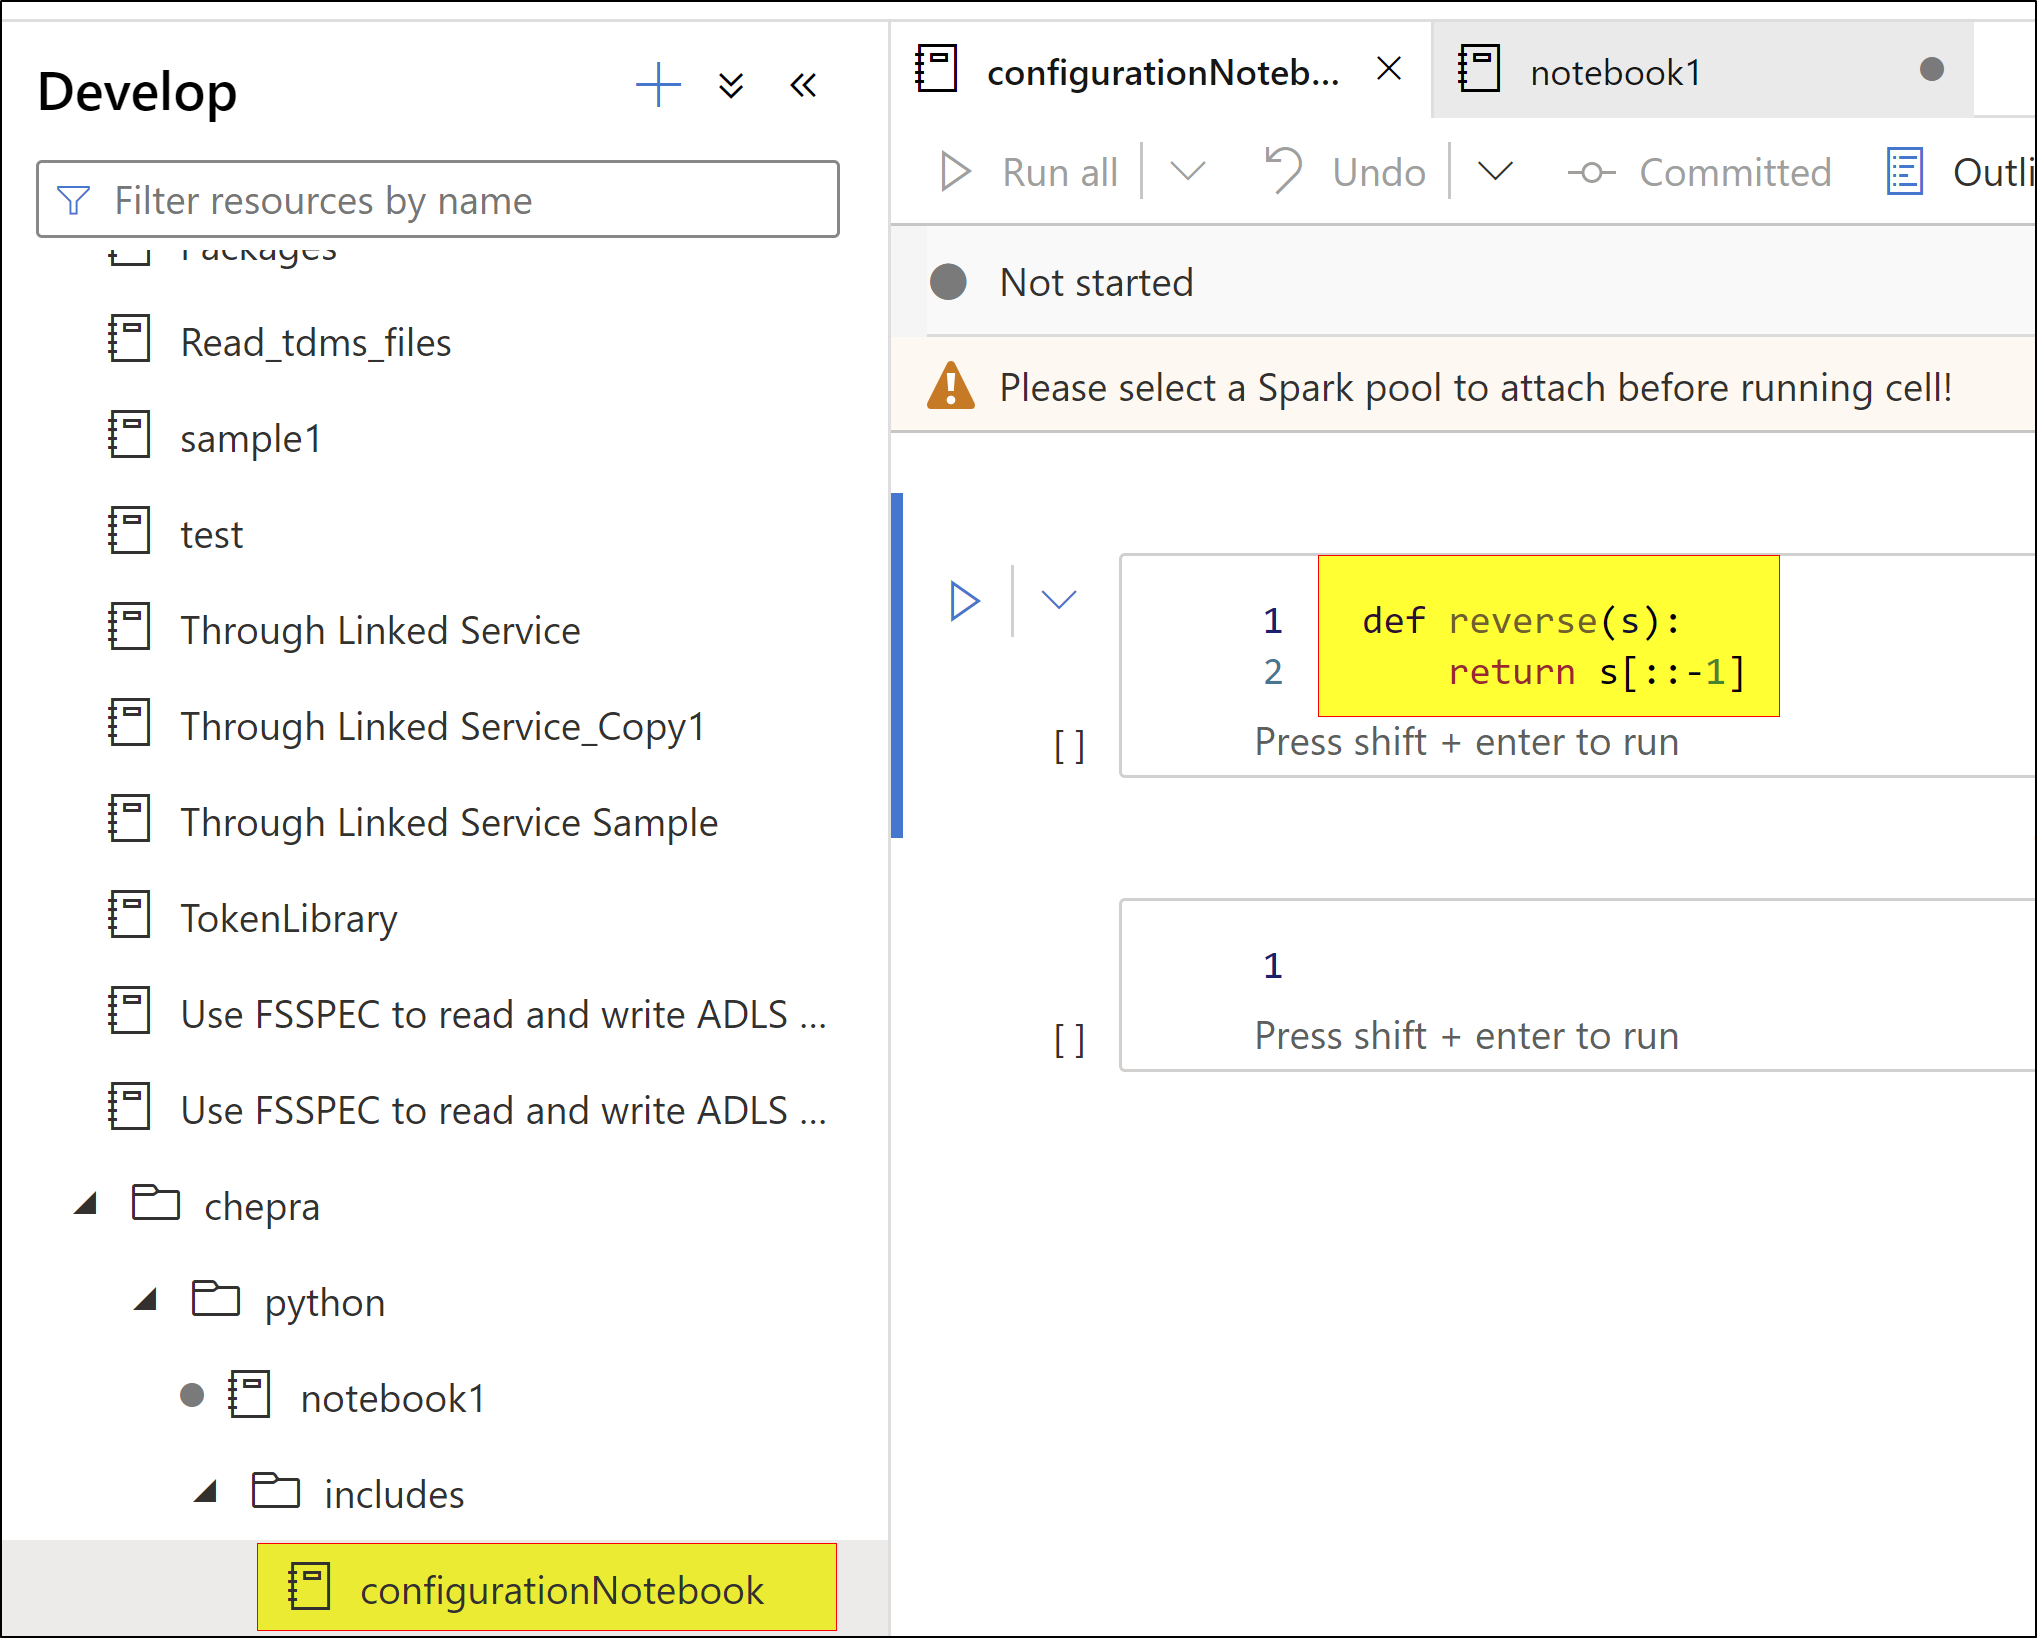2037x1638 pixels.
Task: Click the notebook icon next to TokenLibrary
Action: click(129, 916)
